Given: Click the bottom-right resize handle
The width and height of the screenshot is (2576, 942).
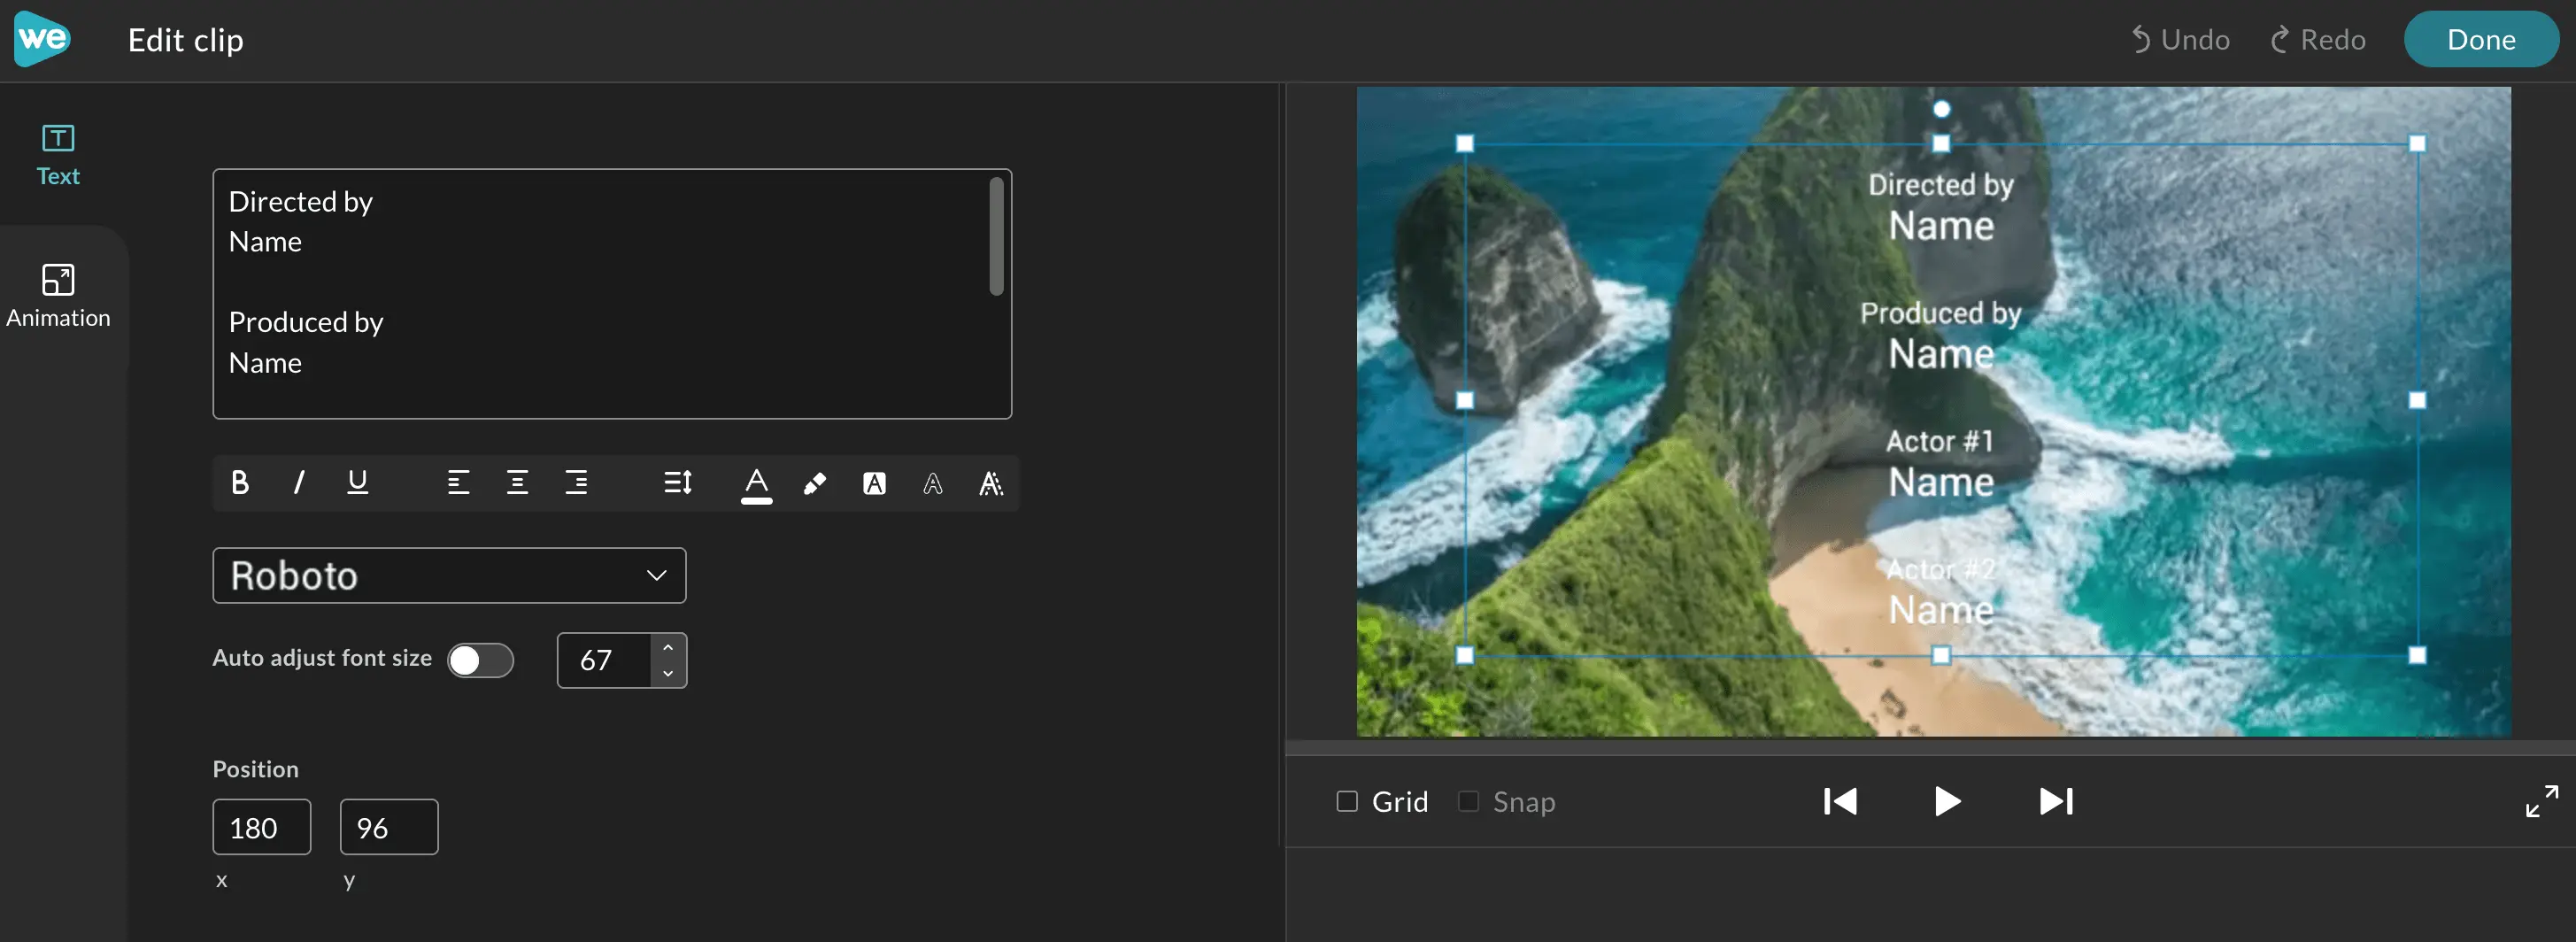Looking at the screenshot, I should pyautogui.click(x=2417, y=655).
